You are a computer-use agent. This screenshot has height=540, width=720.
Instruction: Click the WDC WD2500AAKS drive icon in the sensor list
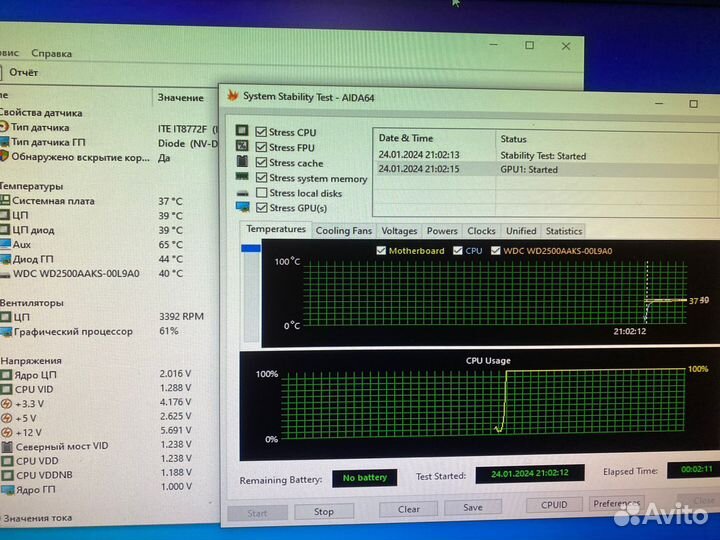pos(5,275)
